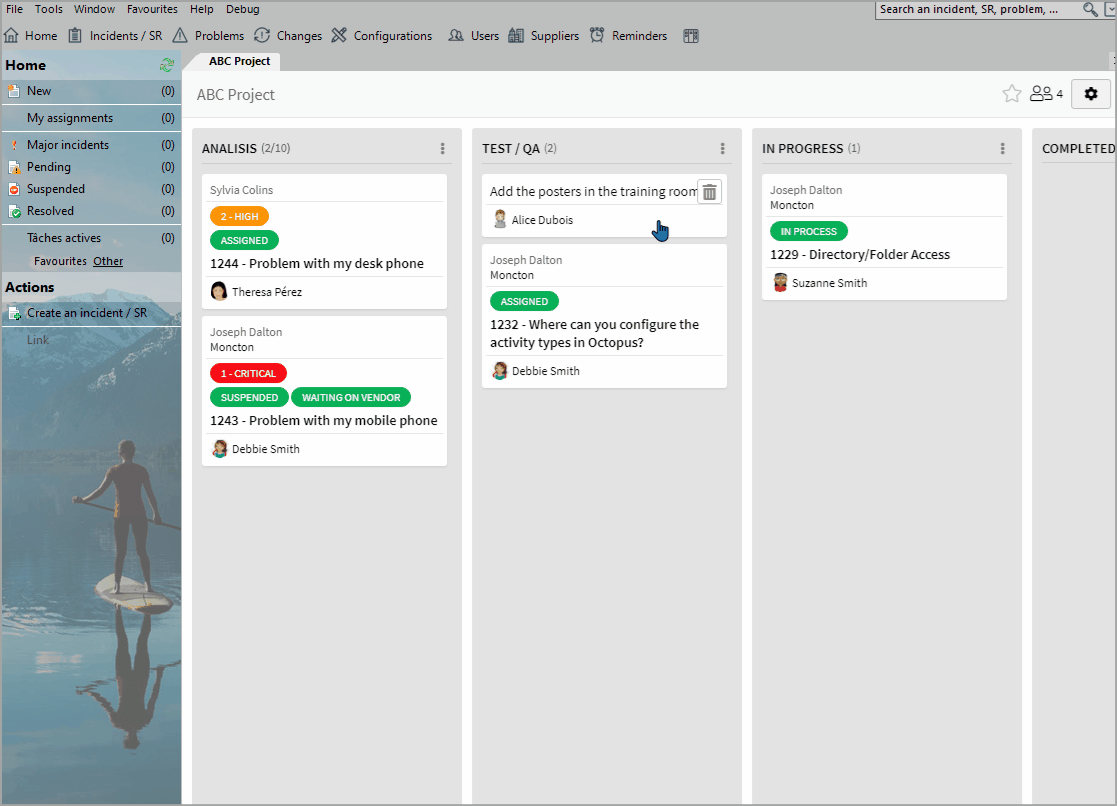
Task: Delete the posters card with the trash icon
Action: pyautogui.click(x=709, y=191)
